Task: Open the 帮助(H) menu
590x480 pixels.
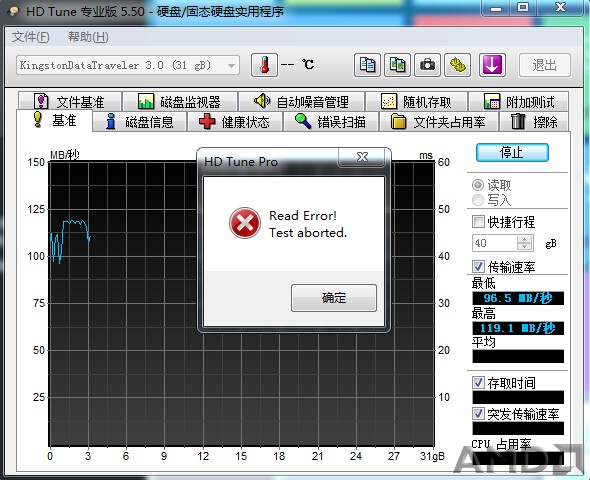Action: [x=88, y=37]
